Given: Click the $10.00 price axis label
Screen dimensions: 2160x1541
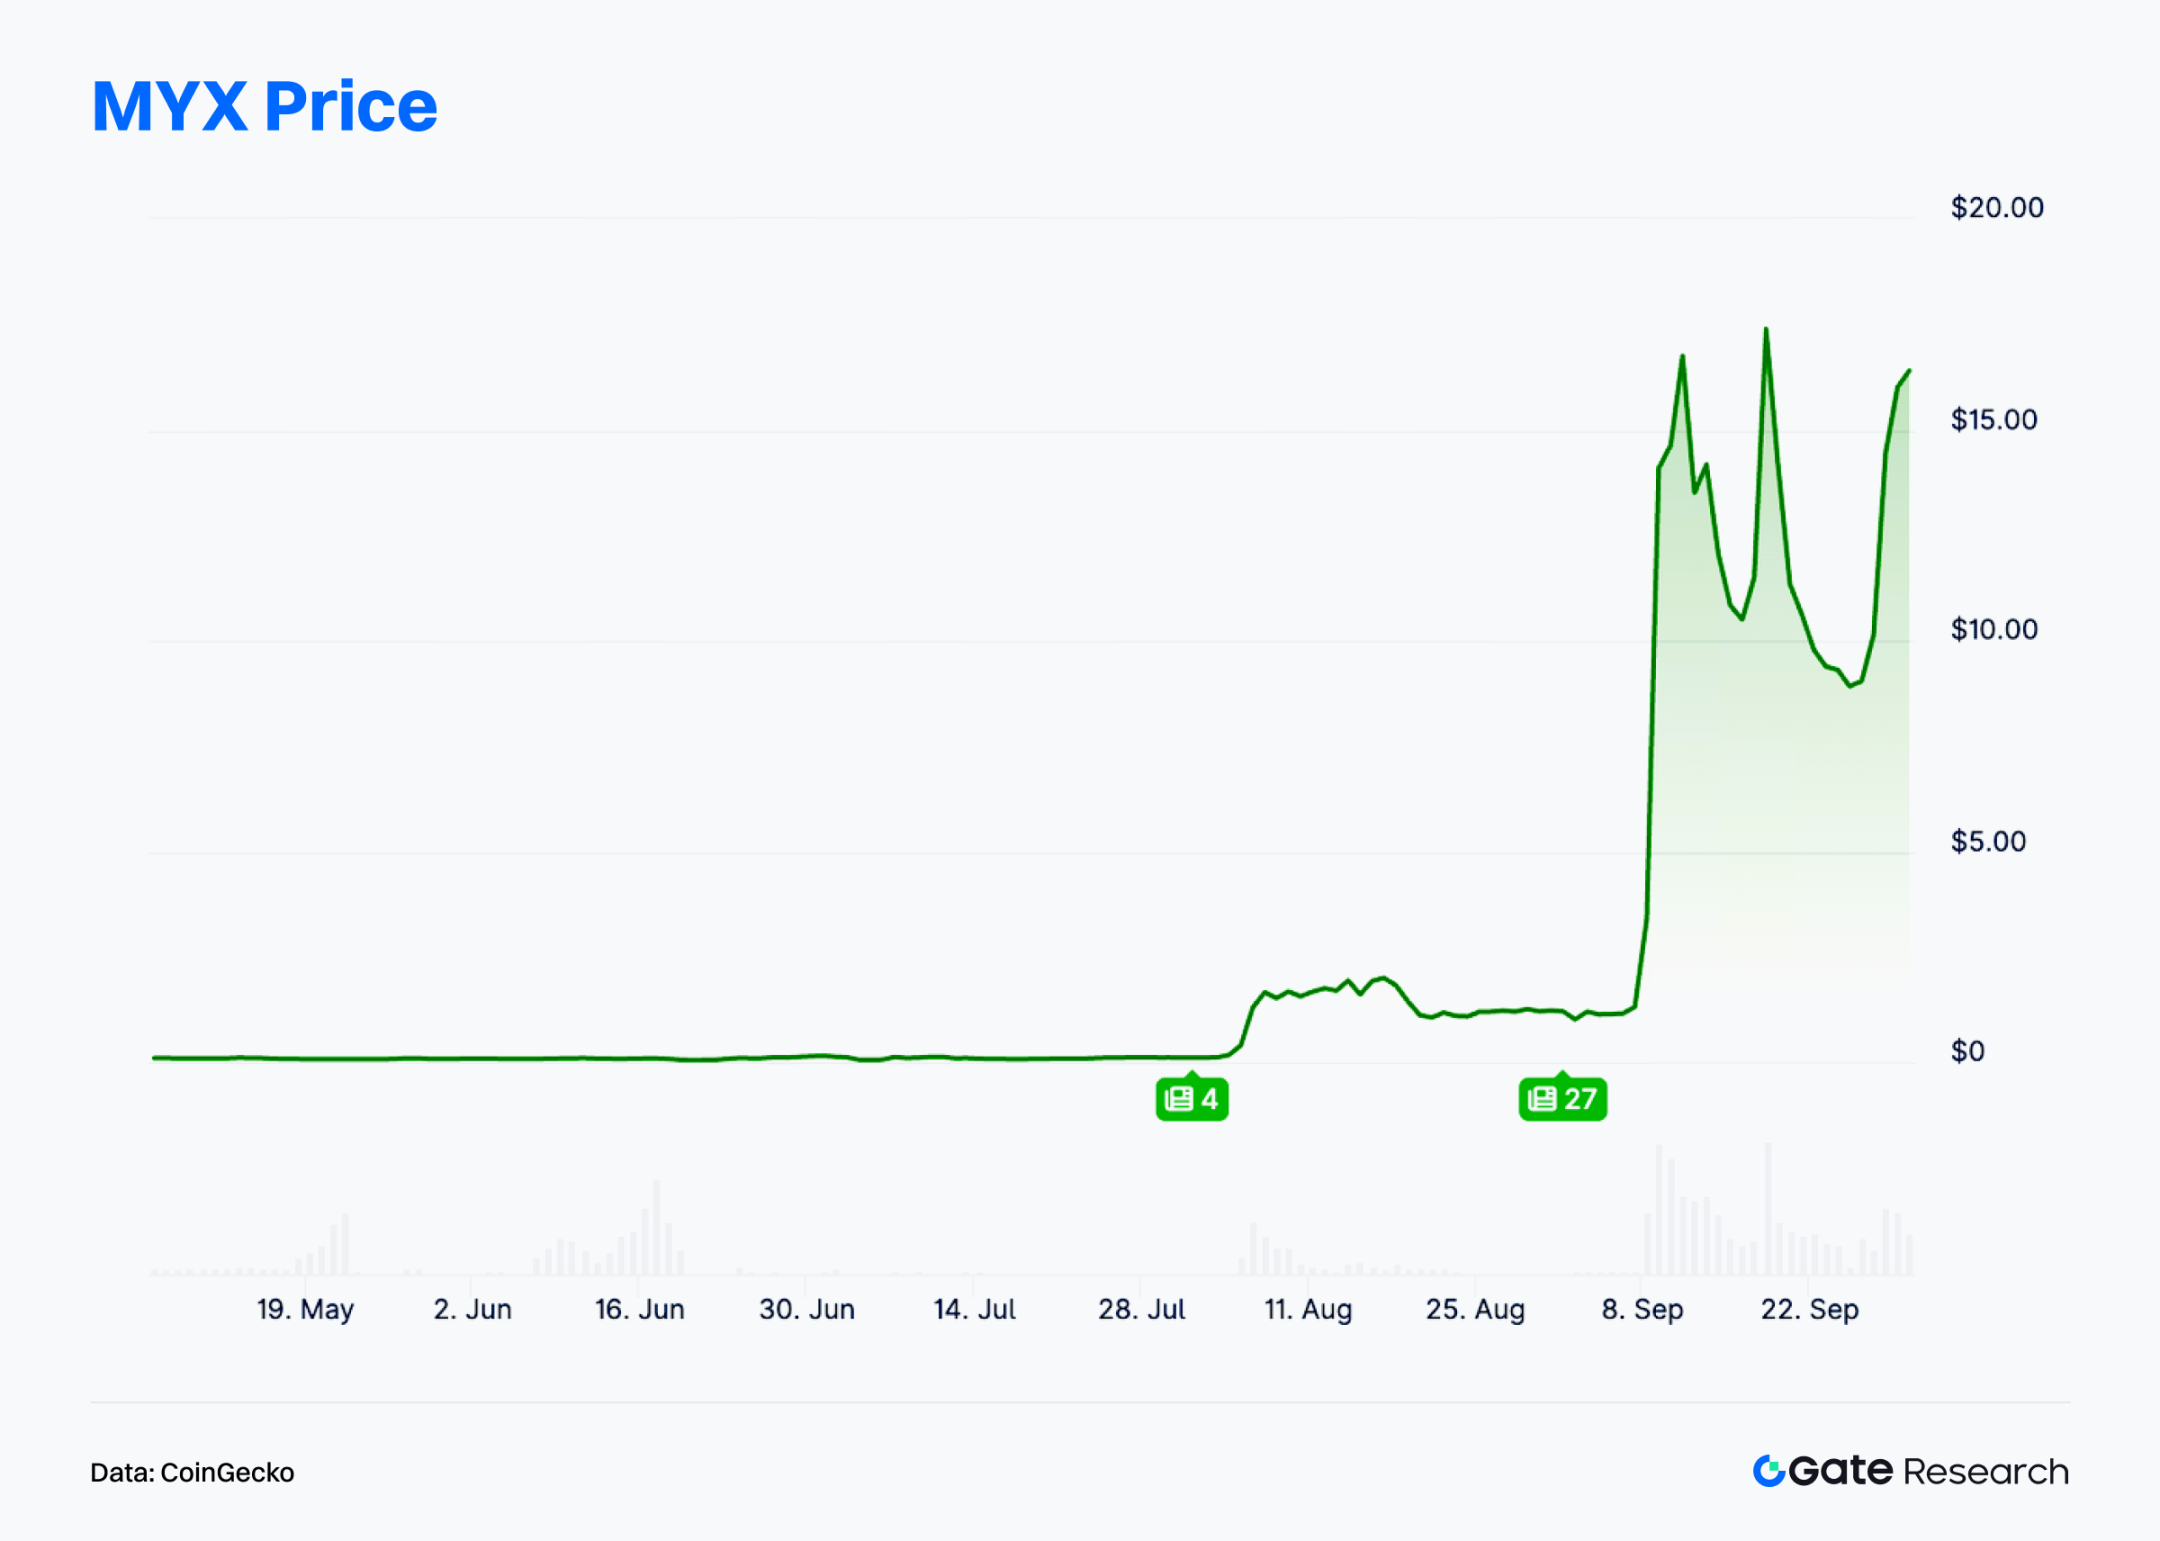Looking at the screenshot, I should [1993, 630].
